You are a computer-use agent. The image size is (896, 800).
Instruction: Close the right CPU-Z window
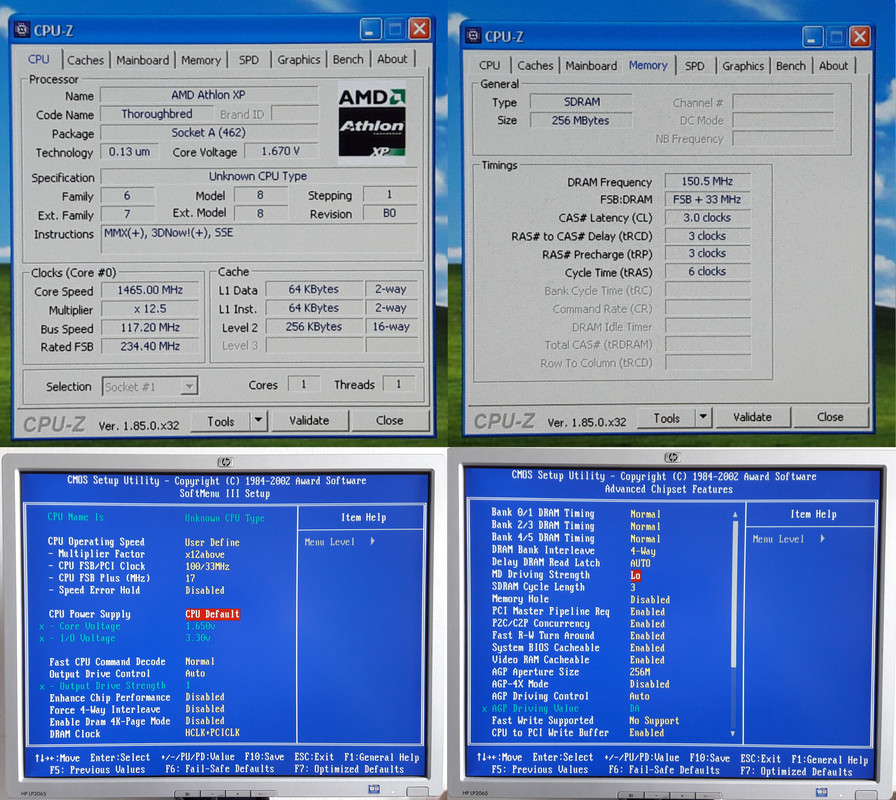coord(860,37)
